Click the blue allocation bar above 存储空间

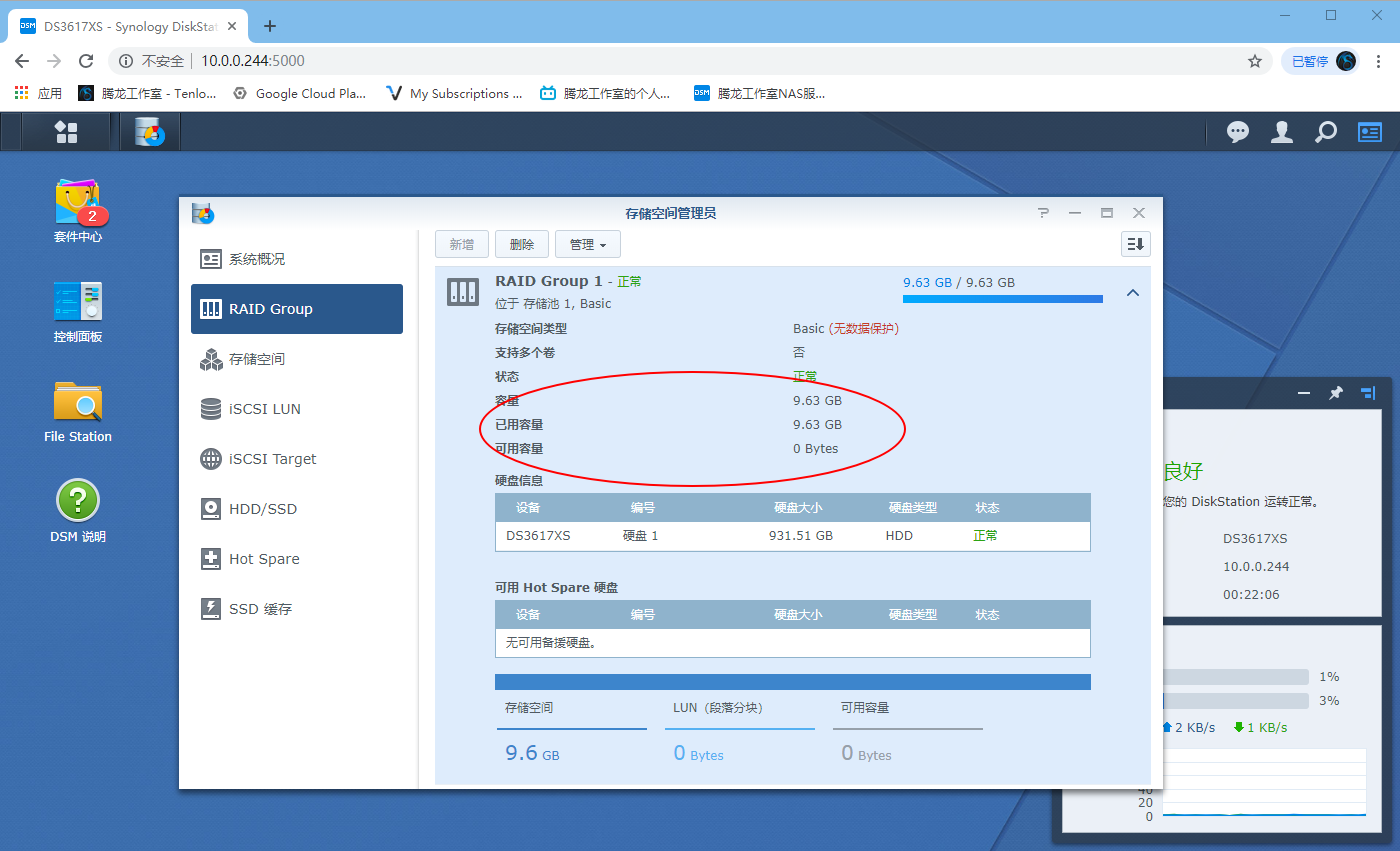[x=792, y=682]
